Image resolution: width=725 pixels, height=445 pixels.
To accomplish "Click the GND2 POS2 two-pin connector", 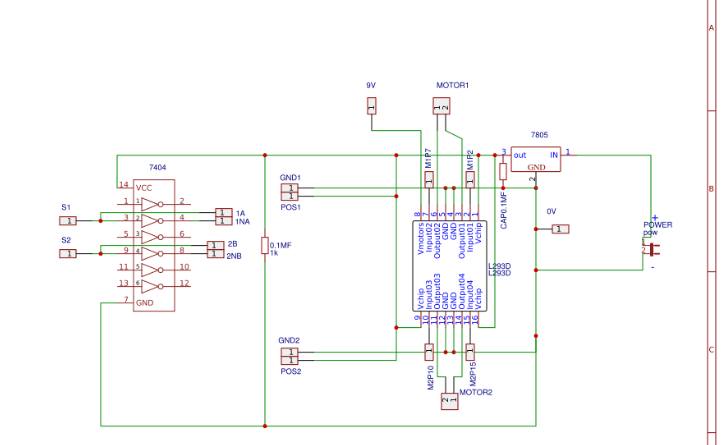I will pos(288,356).
